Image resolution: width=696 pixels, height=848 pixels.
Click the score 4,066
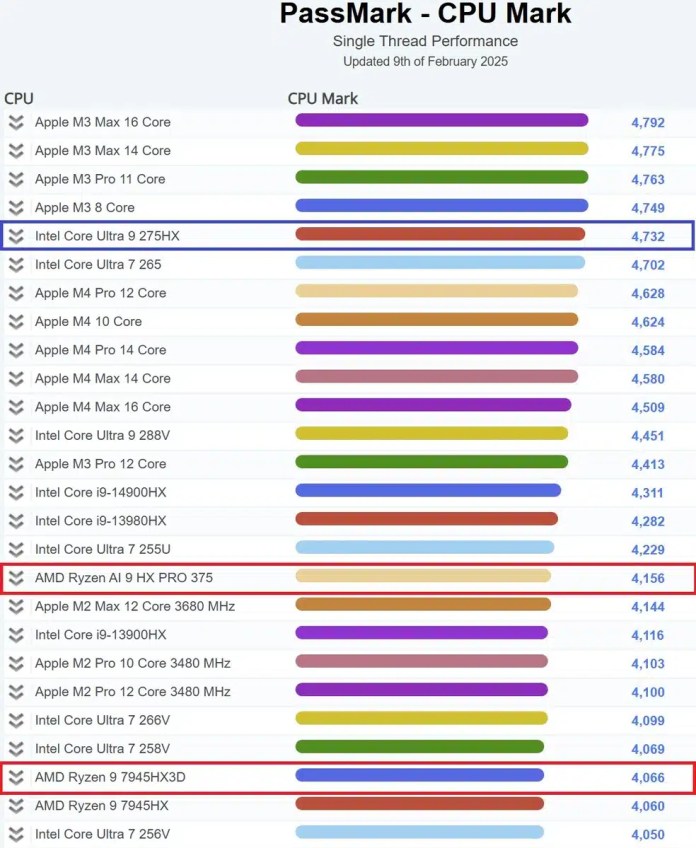648,778
